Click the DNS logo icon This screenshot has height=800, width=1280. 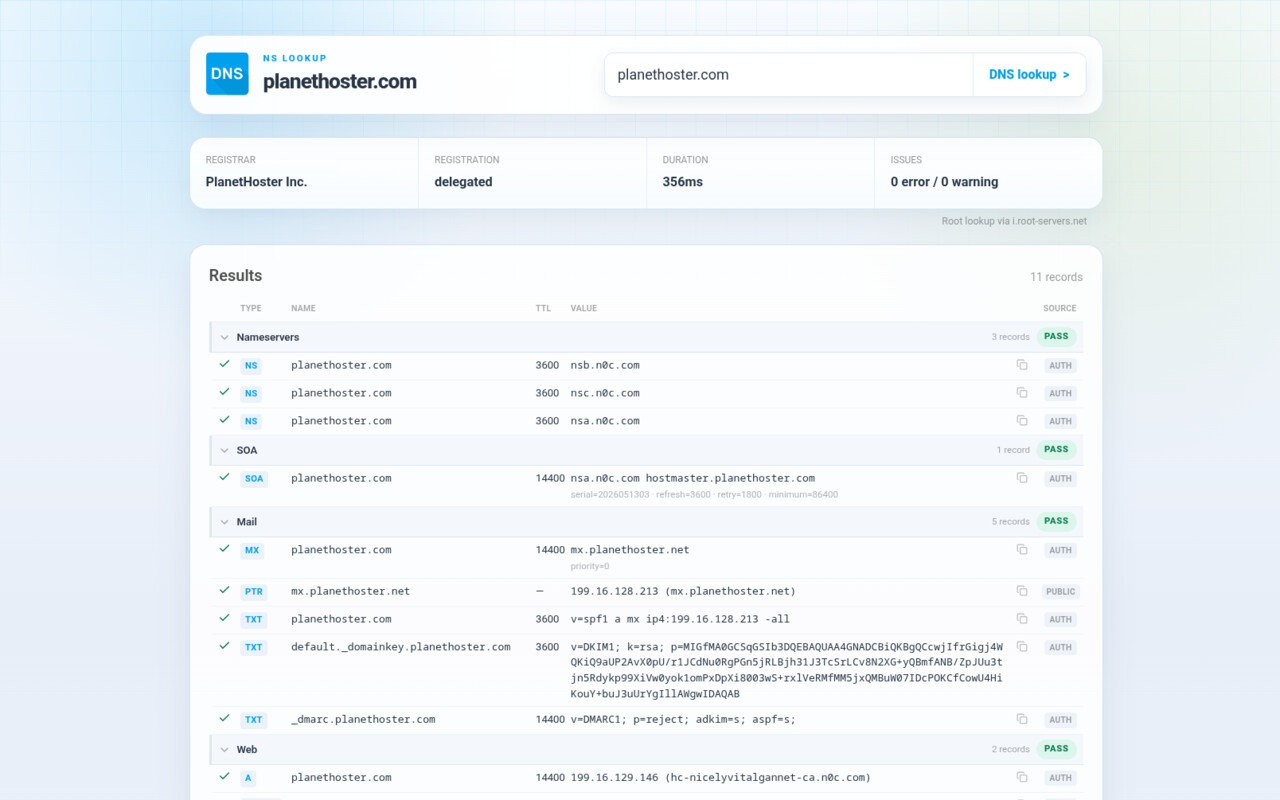coord(227,74)
